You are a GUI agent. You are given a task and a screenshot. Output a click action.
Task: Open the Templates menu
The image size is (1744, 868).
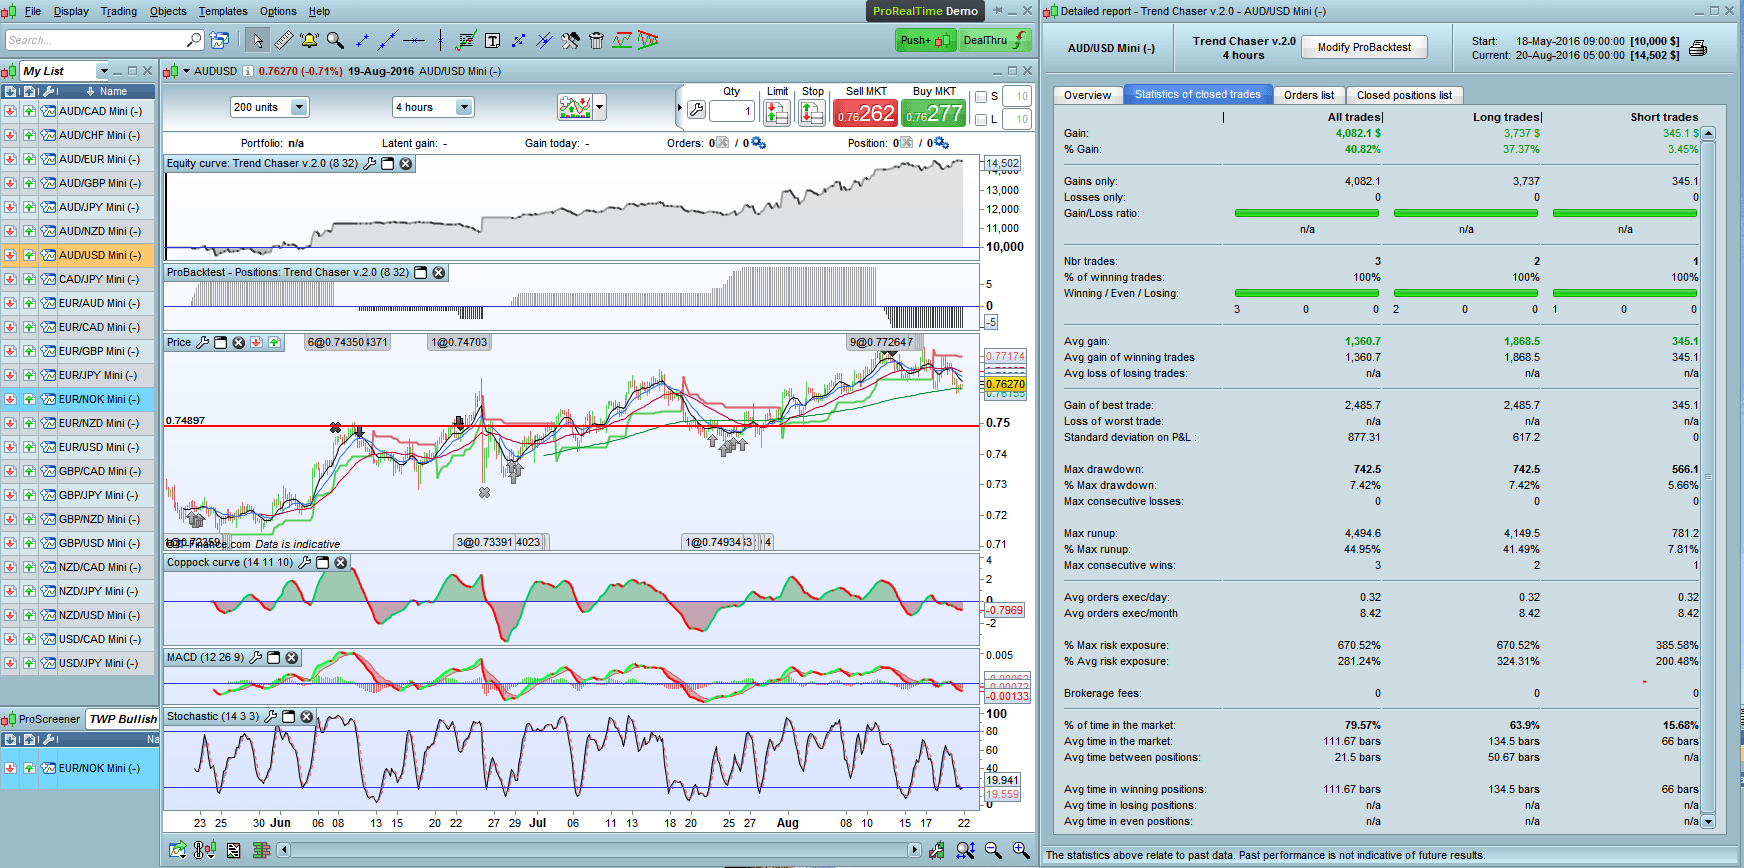pyautogui.click(x=222, y=11)
